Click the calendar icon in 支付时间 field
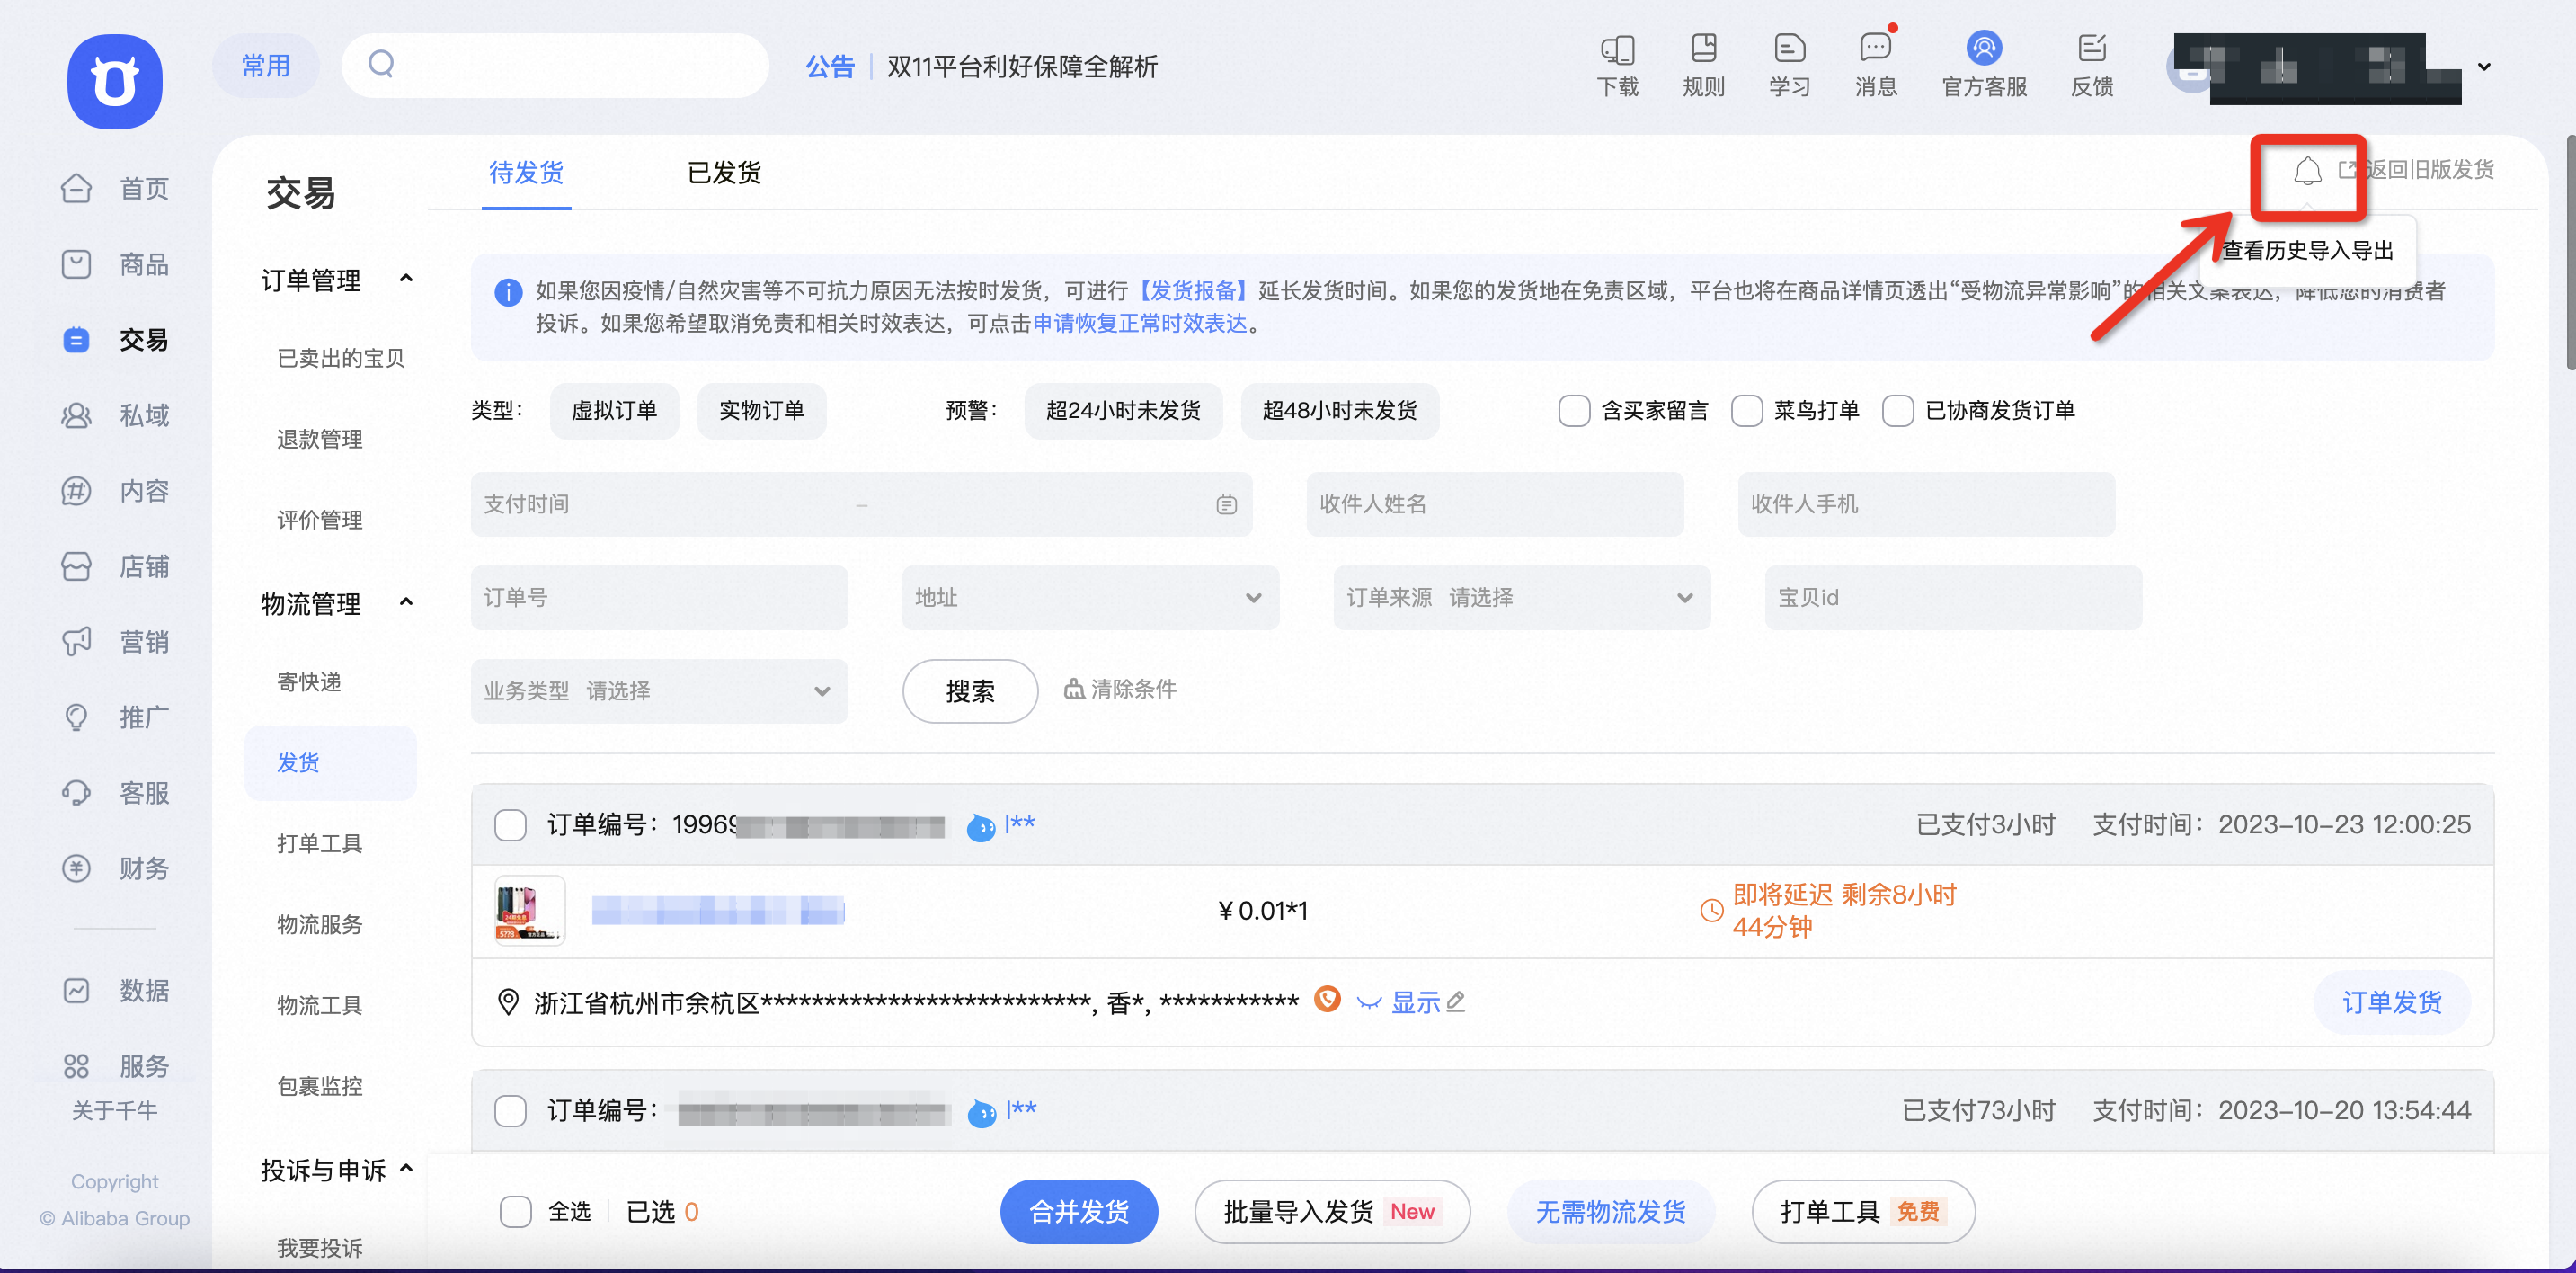This screenshot has width=2576, height=1273. tap(1226, 505)
